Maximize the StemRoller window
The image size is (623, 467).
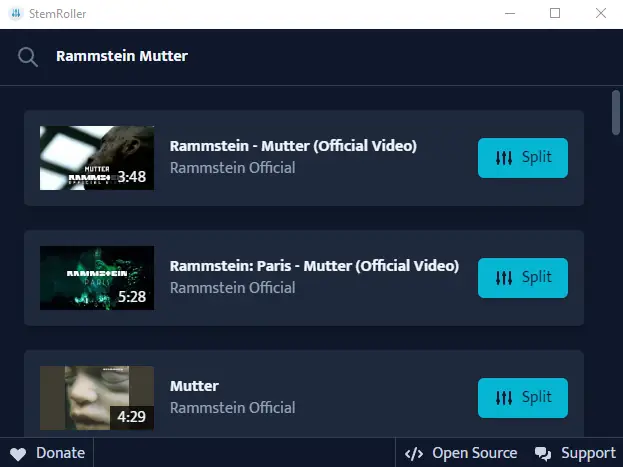[x=555, y=14]
